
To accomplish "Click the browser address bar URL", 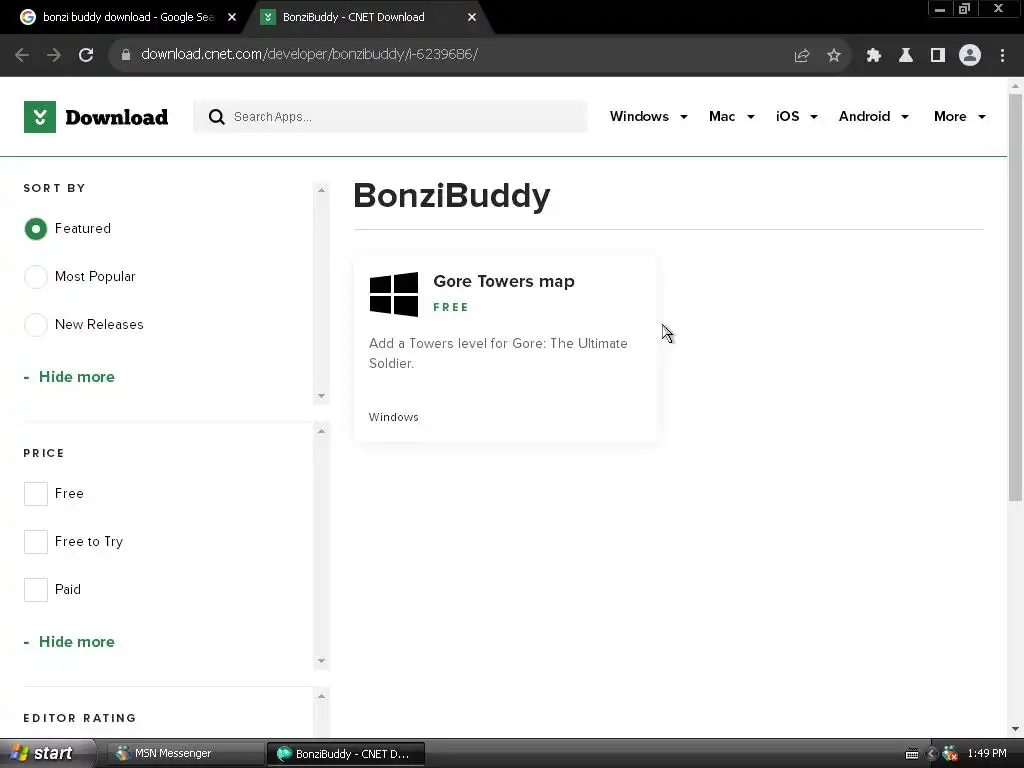I will (x=309, y=55).
